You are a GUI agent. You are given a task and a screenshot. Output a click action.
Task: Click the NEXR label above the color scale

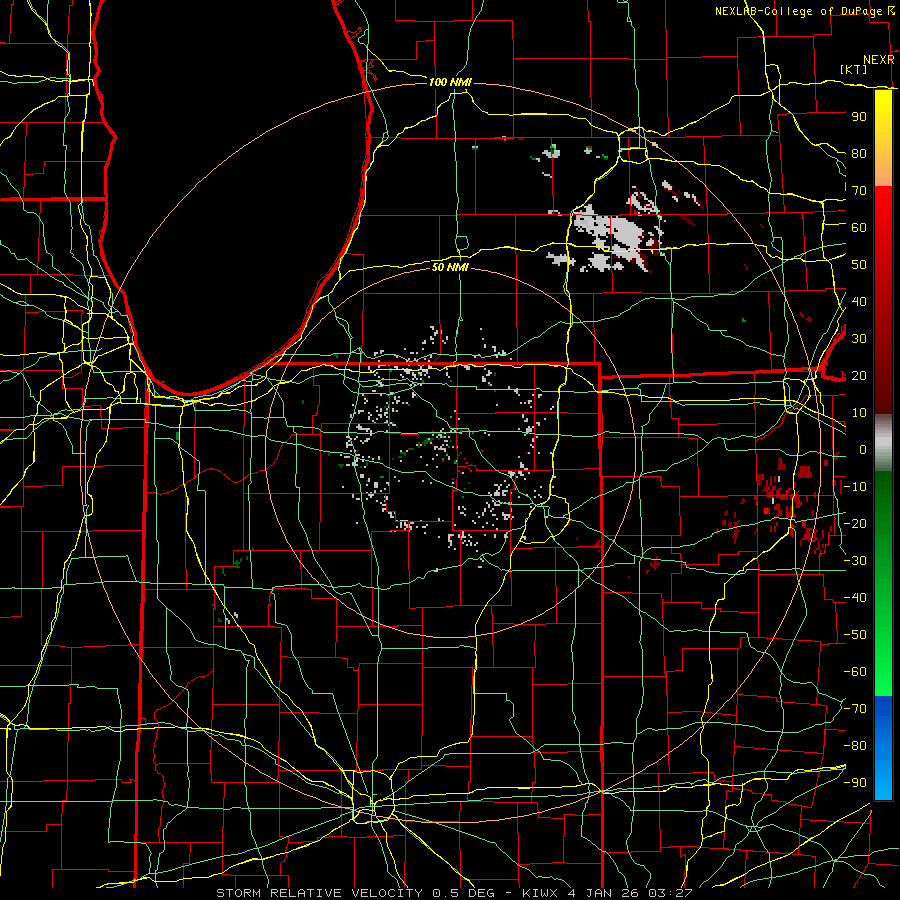[x=879, y=60]
